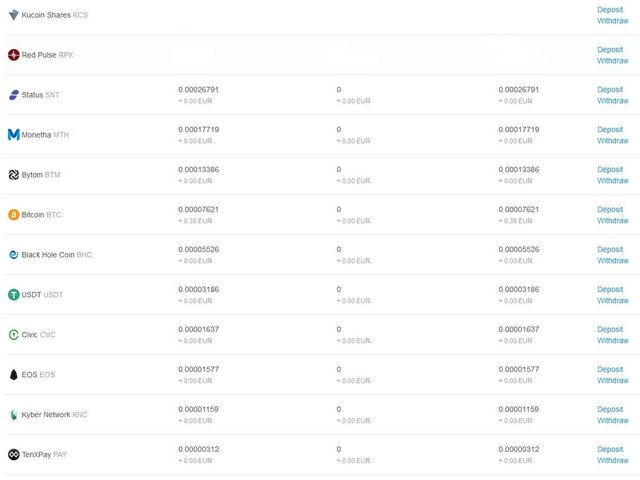Click the Civic CVC coin icon
This screenshot has height=480, width=640.
(x=13, y=335)
